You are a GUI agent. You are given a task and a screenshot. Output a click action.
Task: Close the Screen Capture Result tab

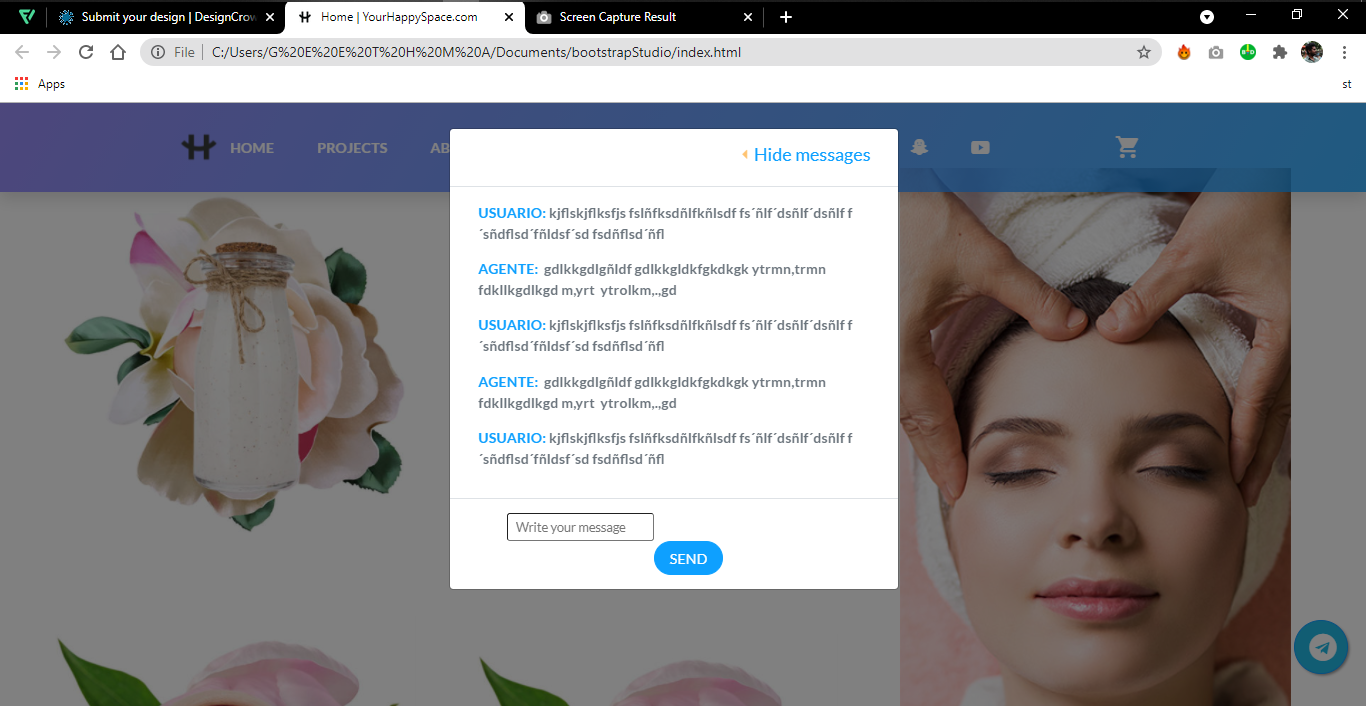pos(748,17)
